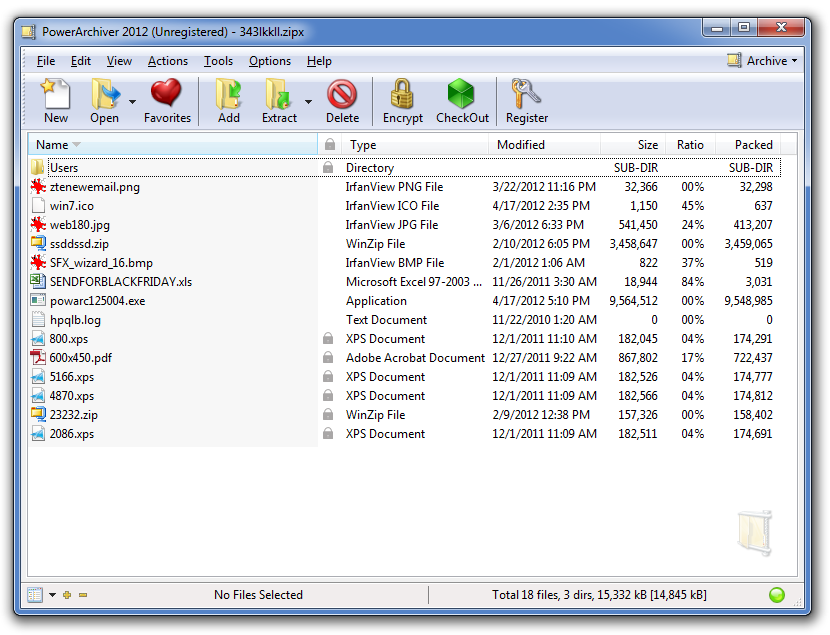The width and height of the screenshot is (830, 635).
Task: Expand the Open button dropdown arrow
Action: click(132, 102)
